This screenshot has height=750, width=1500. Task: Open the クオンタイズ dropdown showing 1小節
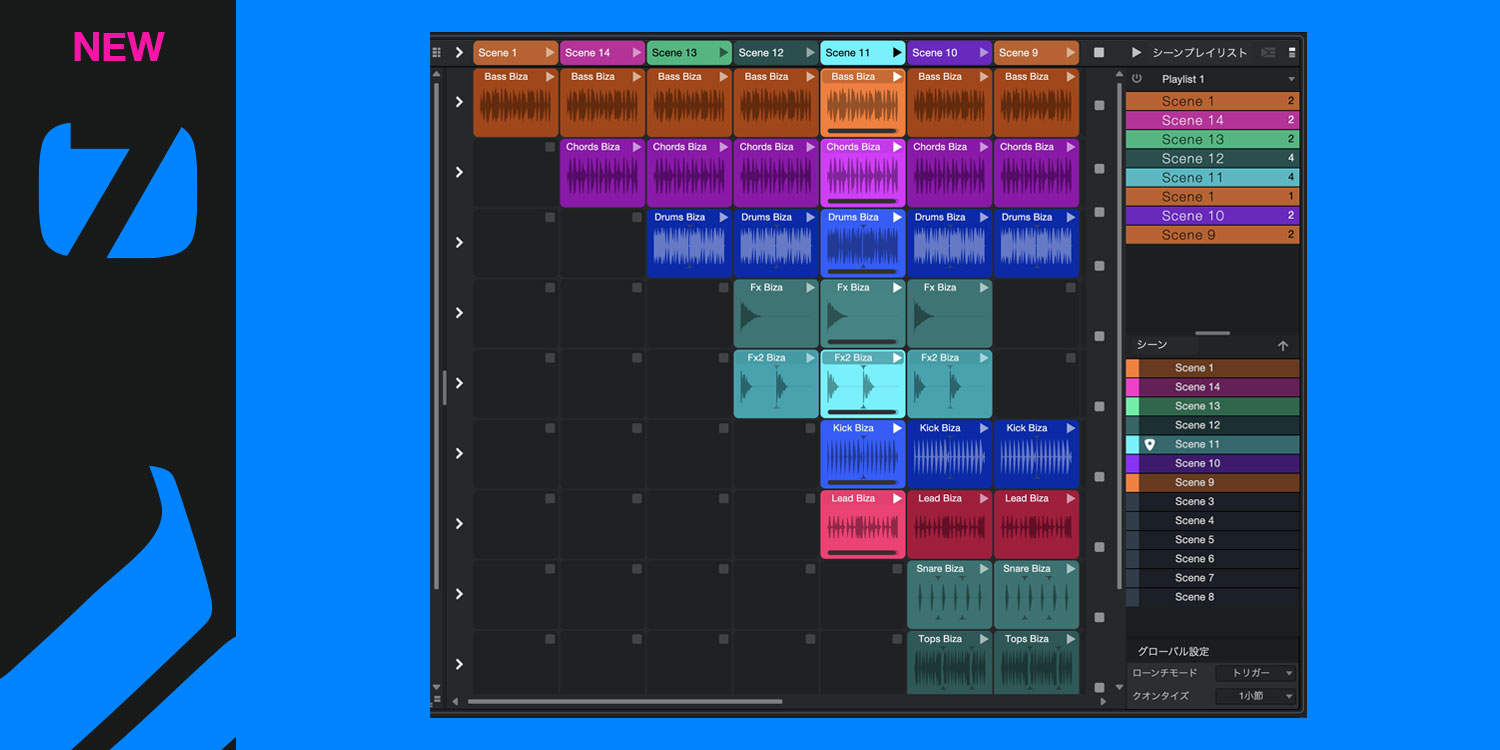[1255, 696]
